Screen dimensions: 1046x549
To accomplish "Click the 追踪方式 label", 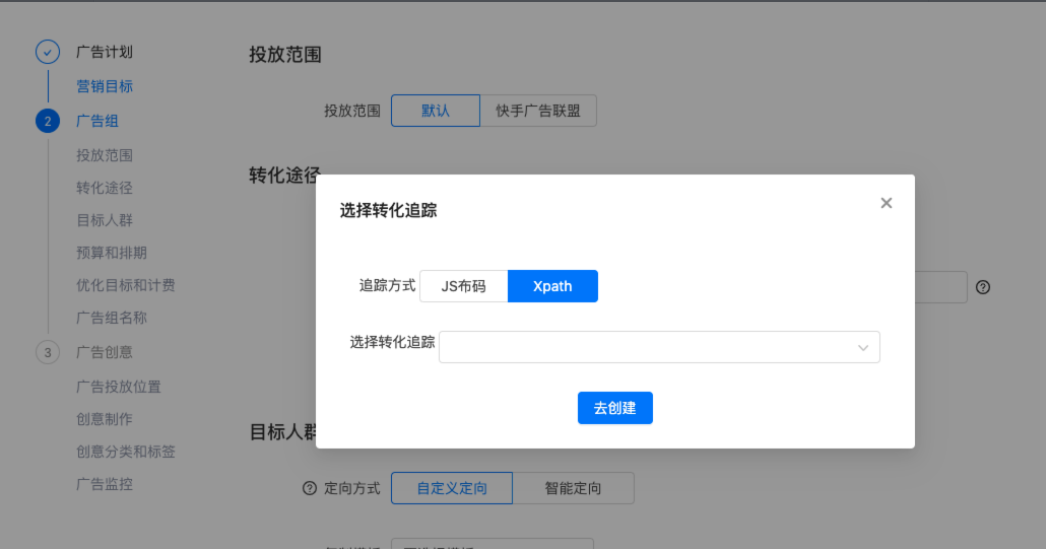I will coord(387,286).
